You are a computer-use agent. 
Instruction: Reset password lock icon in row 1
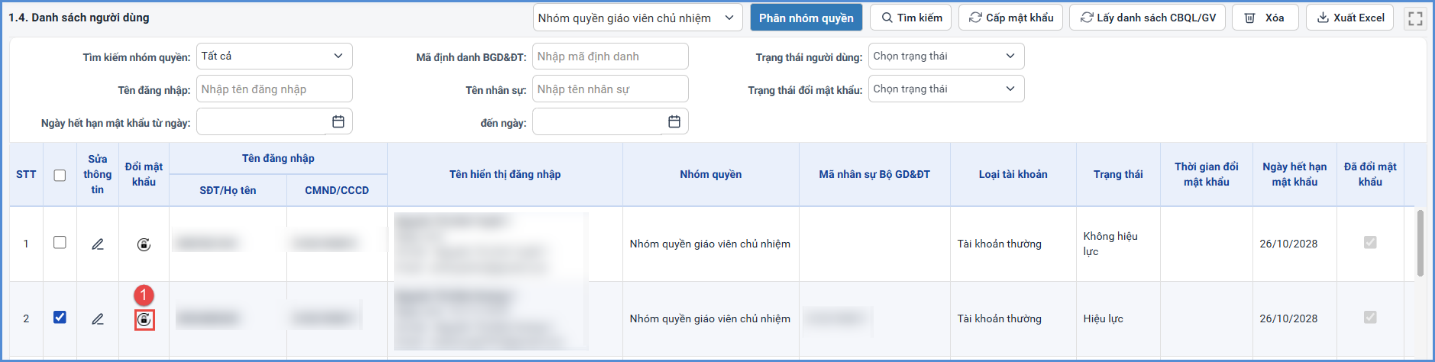point(144,244)
